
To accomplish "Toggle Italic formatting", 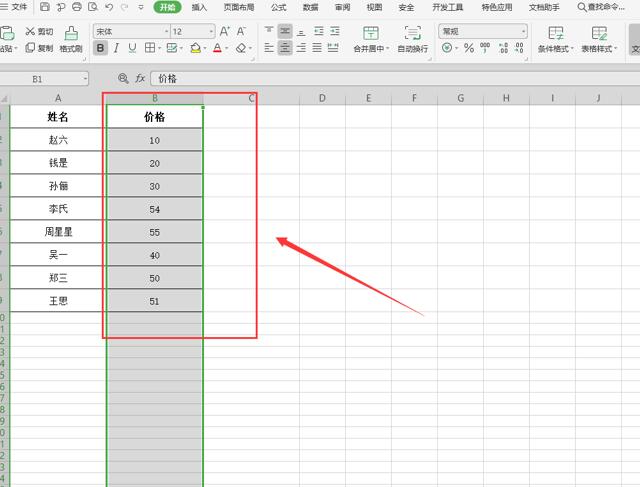I will 116,48.
